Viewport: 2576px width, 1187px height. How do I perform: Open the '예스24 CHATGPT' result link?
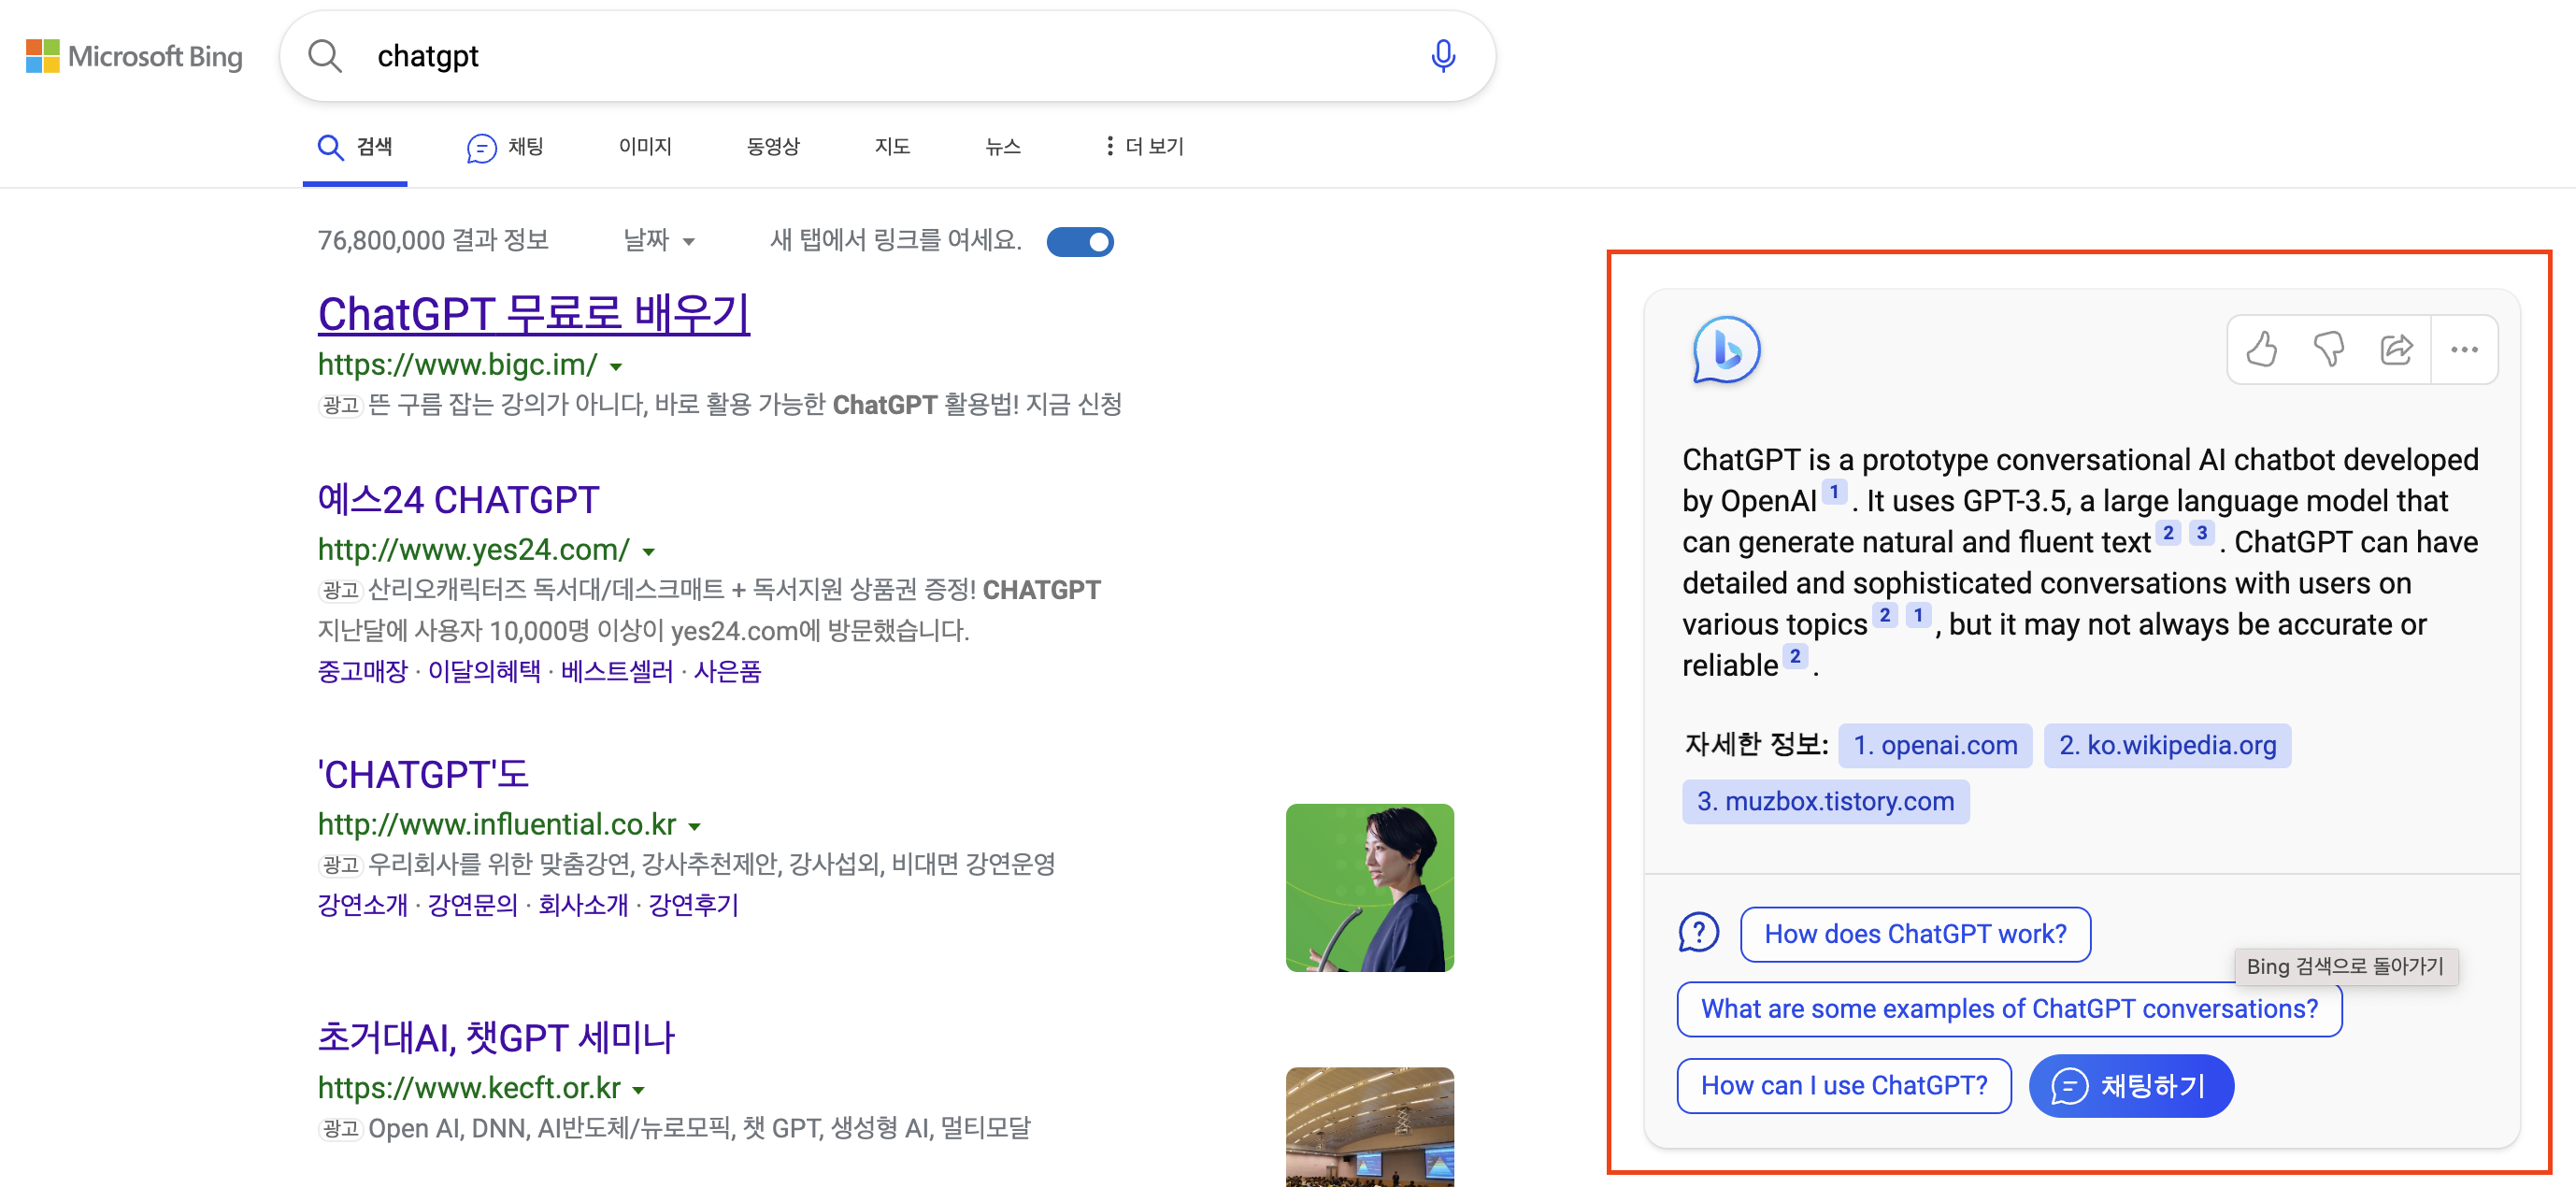click(458, 499)
